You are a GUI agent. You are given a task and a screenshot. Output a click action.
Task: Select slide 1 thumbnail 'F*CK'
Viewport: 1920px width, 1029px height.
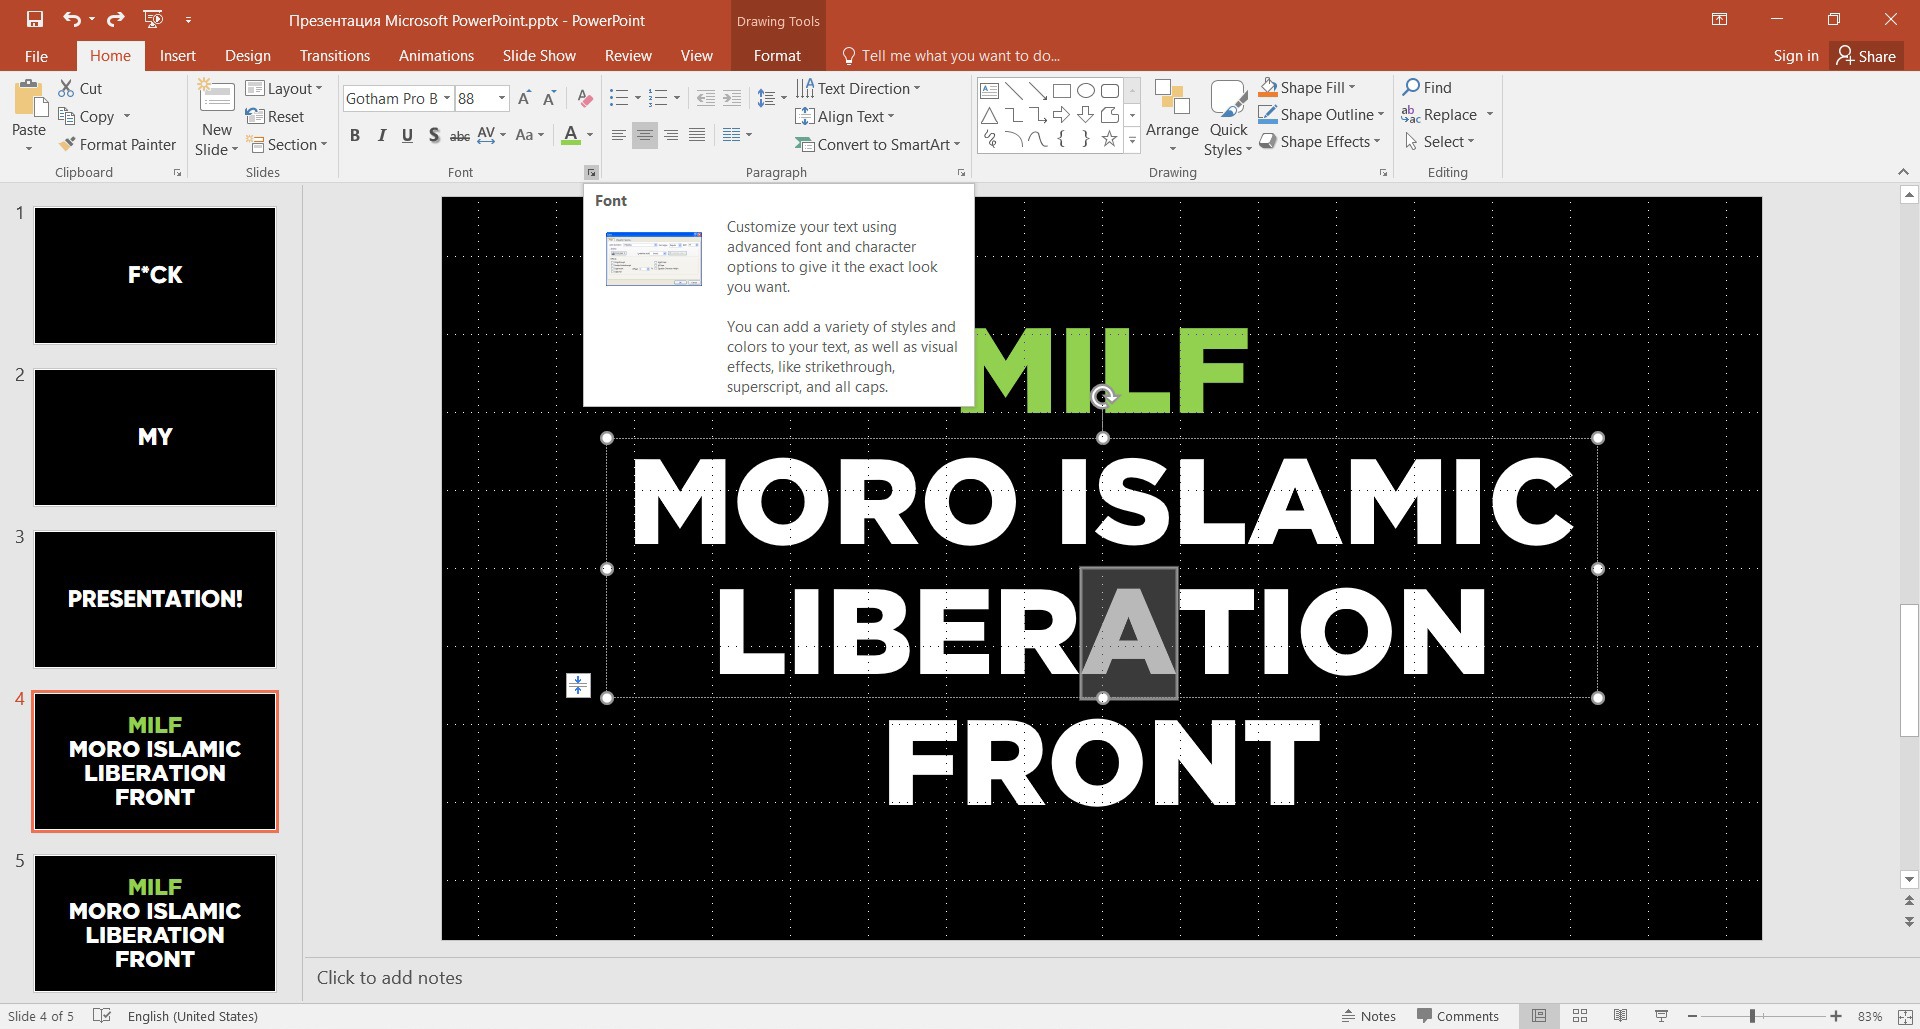[155, 275]
